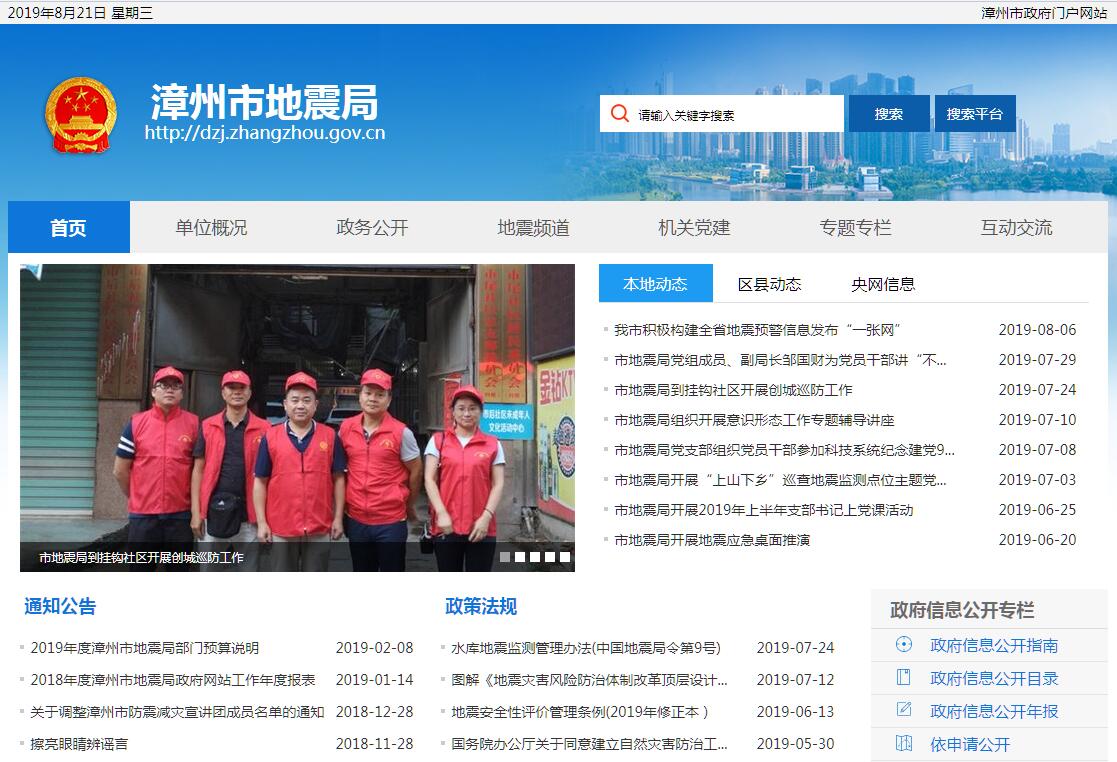The image size is (1117, 762).
Task: Open the 地震频道 navigation menu
Action: pyautogui.click(x=533, y=227)
